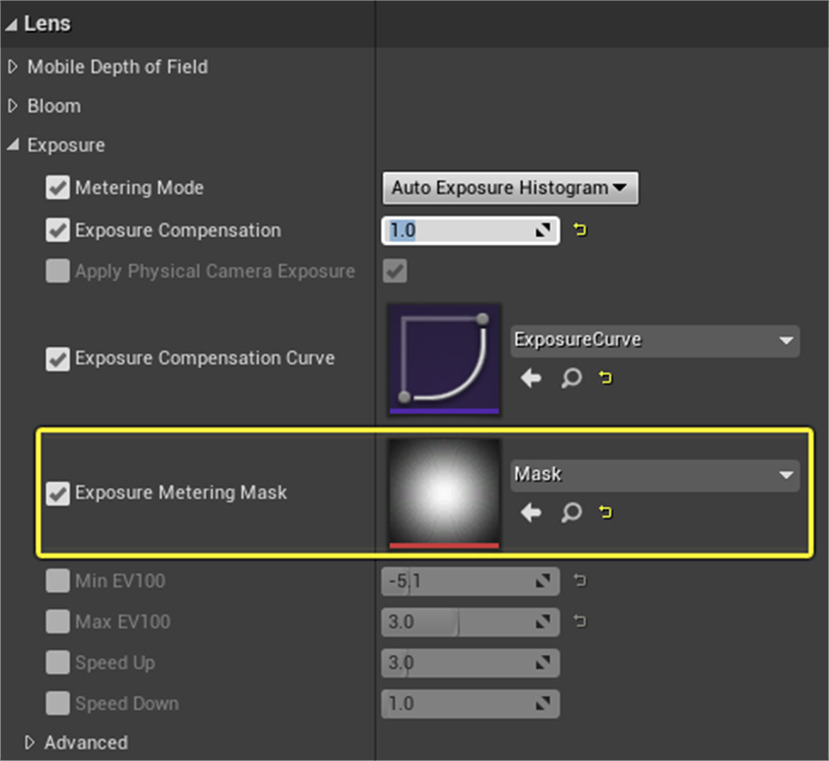The image size is (829, 761).
Task: Use selected asset arrow for ExposureCurve
Action: coord(531,379)
